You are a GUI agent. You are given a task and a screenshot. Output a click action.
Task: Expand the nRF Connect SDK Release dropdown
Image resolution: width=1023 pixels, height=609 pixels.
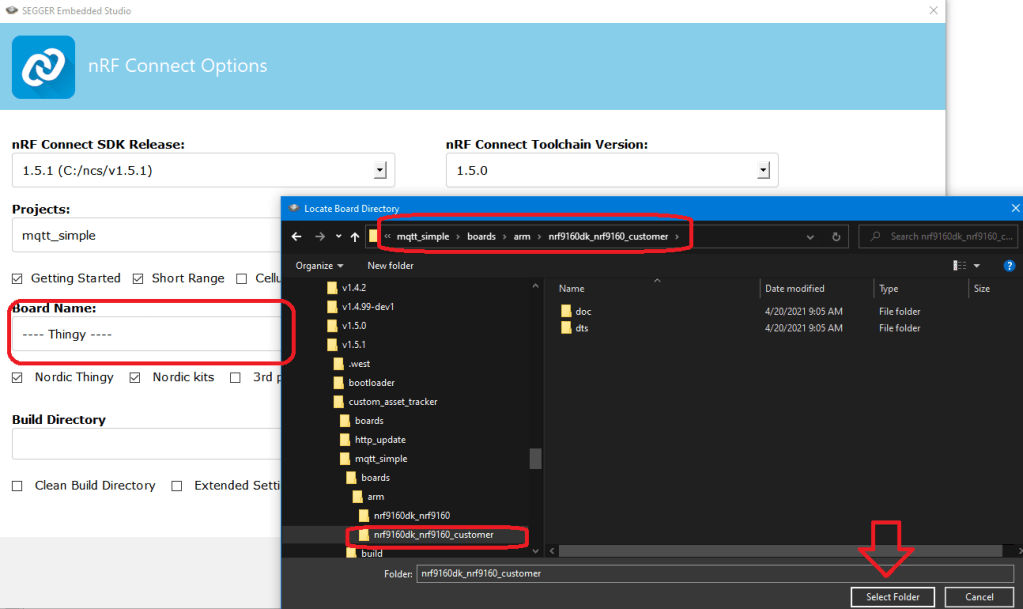[x=380, y=171]
